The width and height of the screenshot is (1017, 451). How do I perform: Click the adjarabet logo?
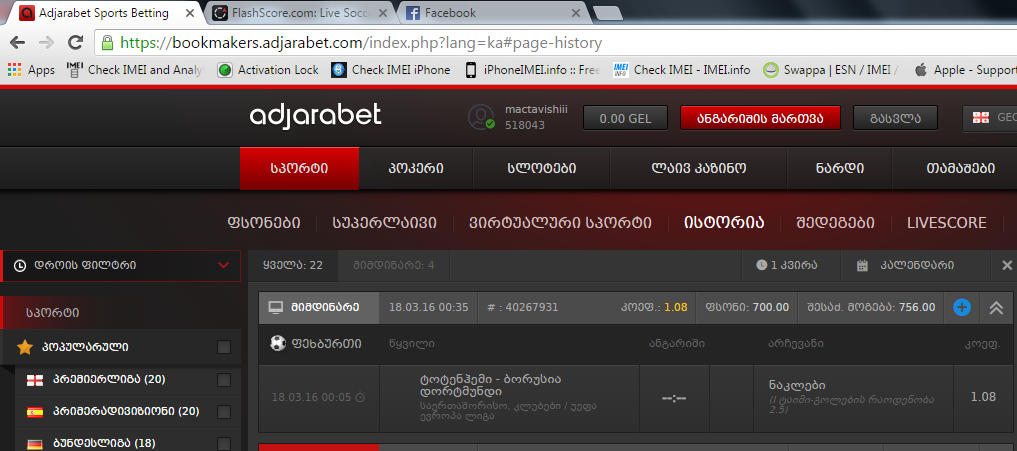(316, 115)
